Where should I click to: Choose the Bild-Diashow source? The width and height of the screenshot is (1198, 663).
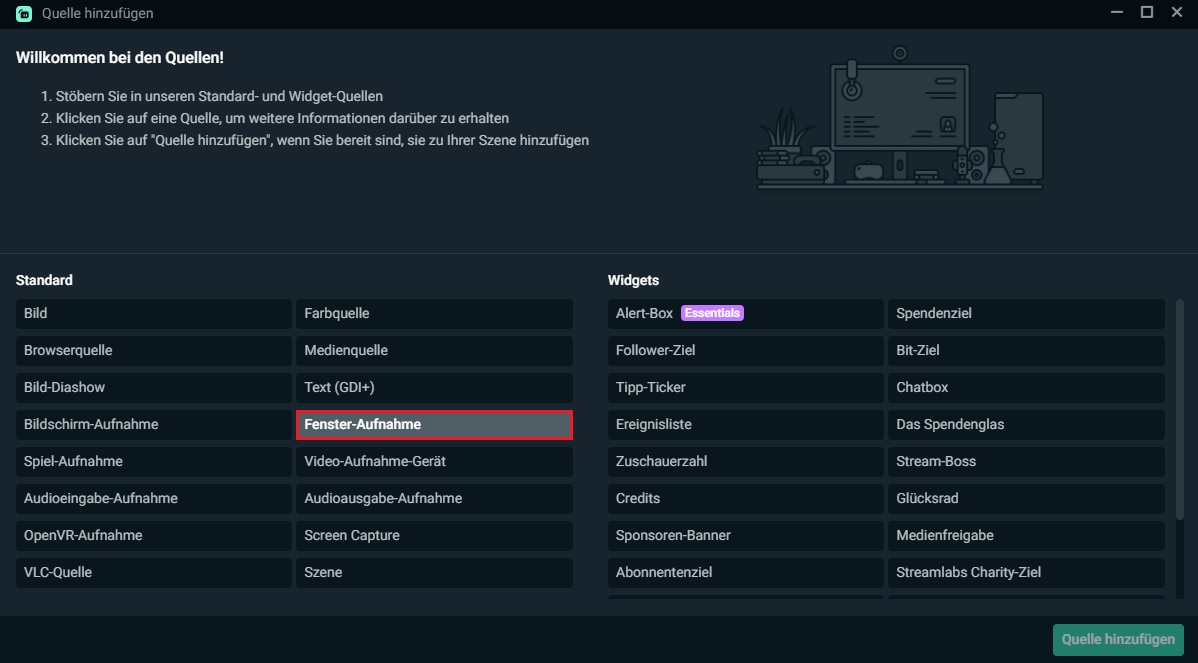(153, 387)
